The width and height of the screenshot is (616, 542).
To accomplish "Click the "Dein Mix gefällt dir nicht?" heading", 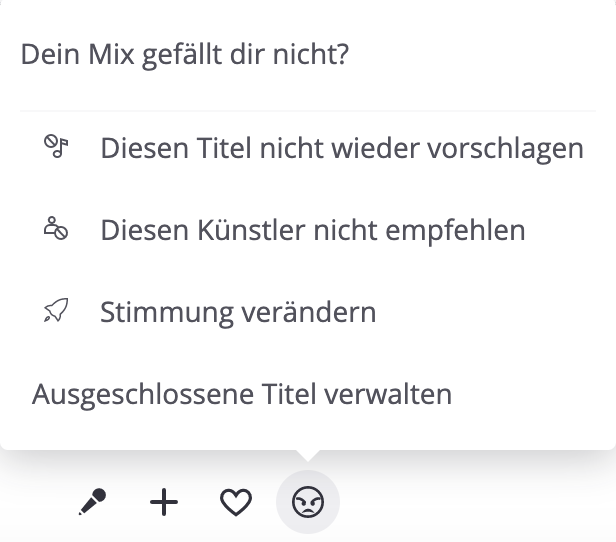I will [x=184, y=54].
